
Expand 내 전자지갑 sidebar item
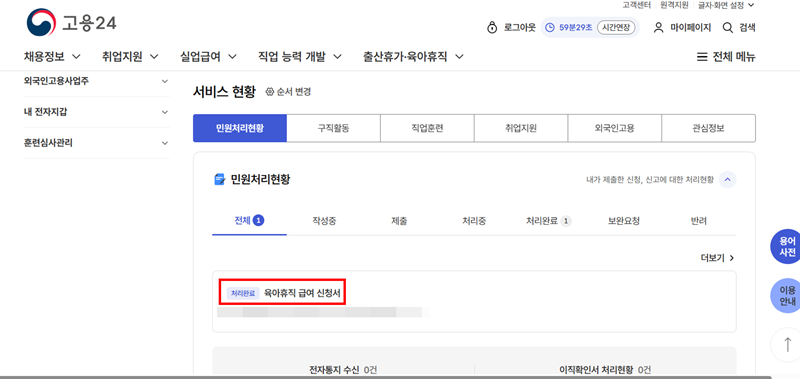[96, 112]
